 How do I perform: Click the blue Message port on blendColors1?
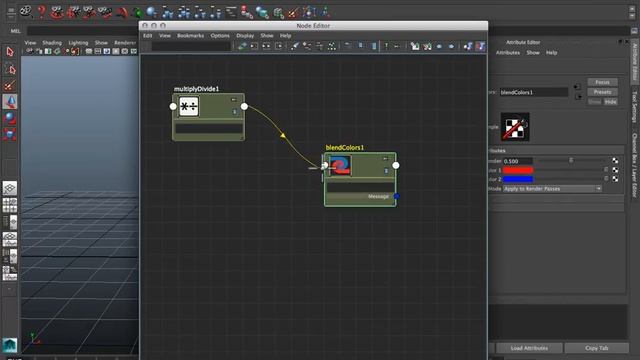pos(396,196)
